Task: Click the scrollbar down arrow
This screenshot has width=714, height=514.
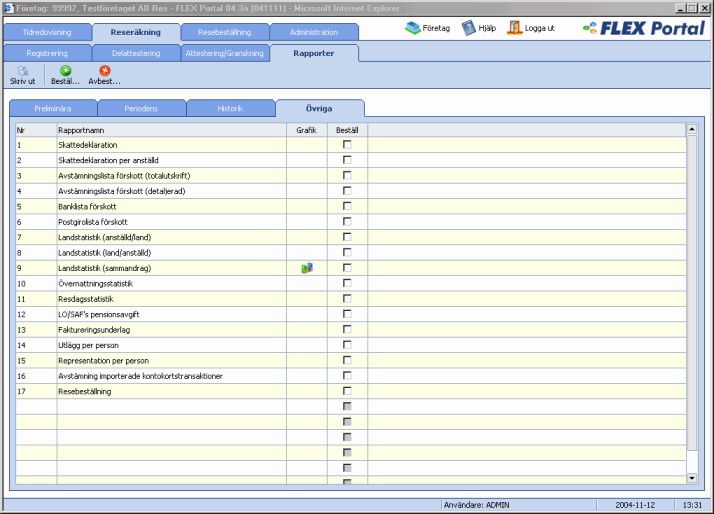Action: click(x=691, y=478)
